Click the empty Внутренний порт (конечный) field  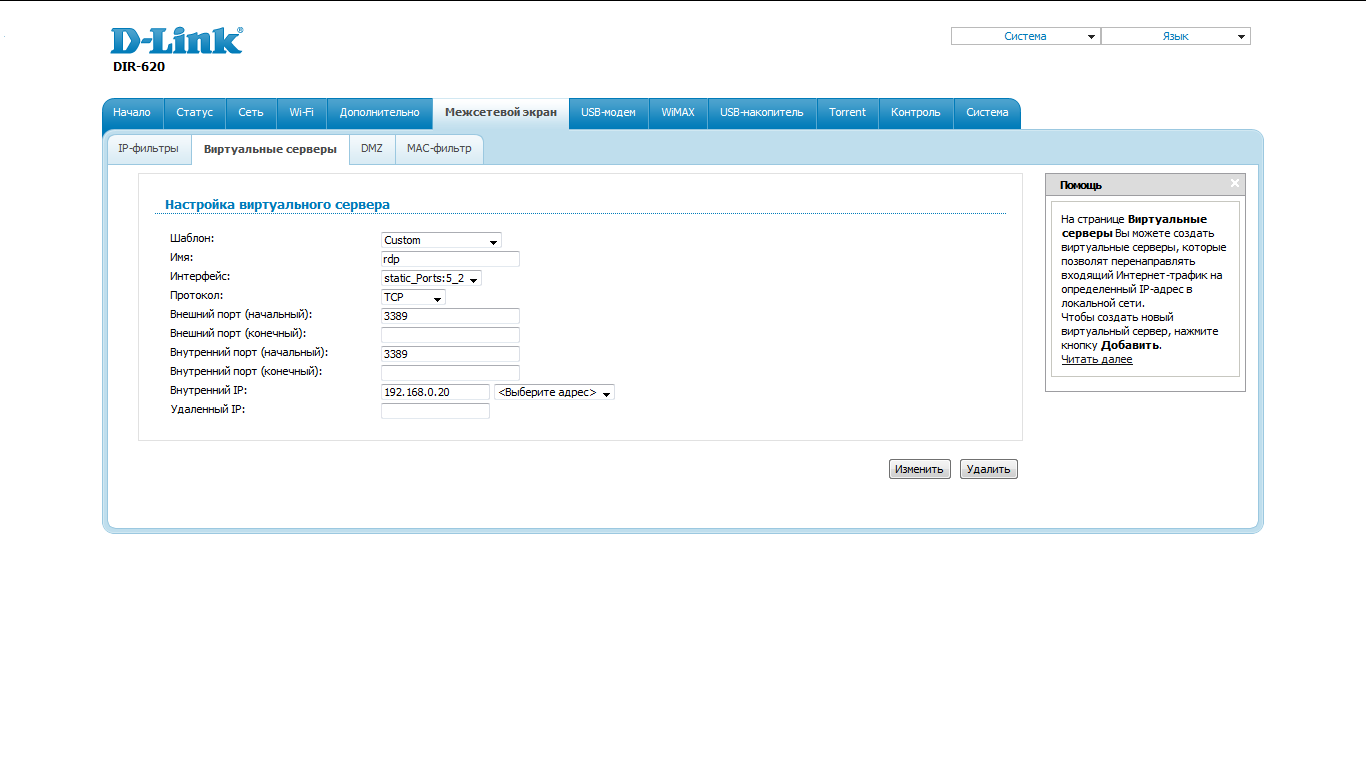pos(450,373)
